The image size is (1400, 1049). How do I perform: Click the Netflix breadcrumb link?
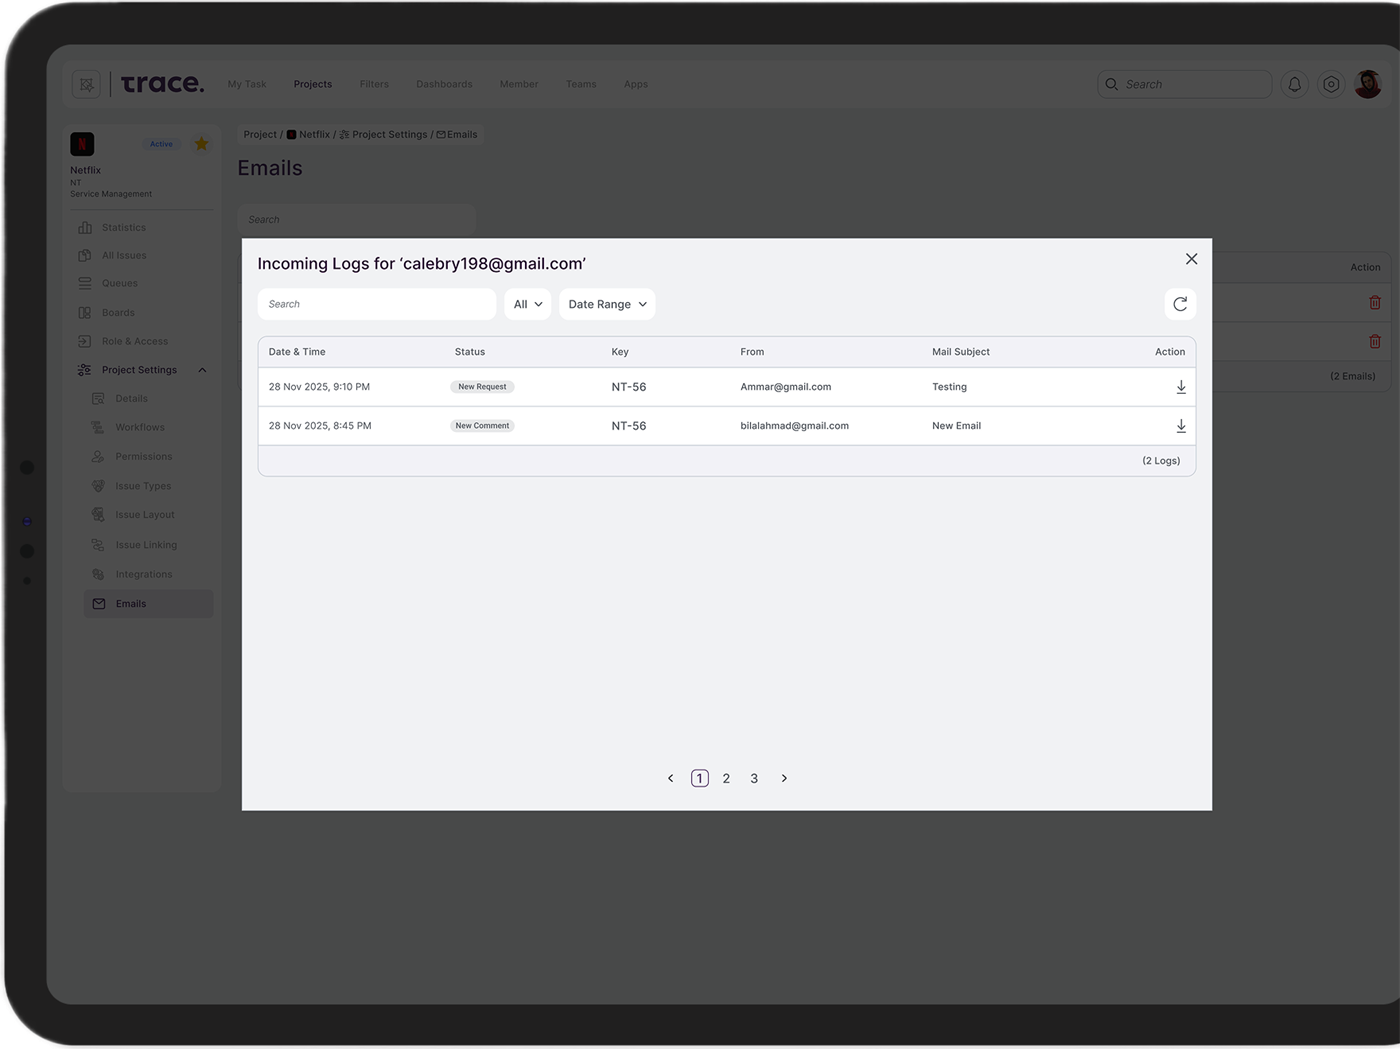tap(309, 134)
